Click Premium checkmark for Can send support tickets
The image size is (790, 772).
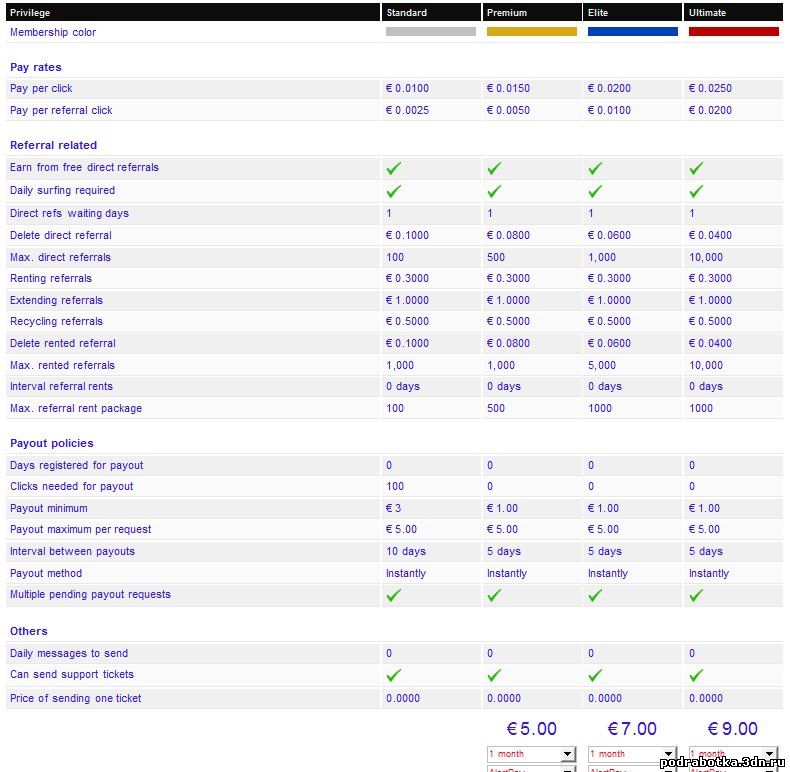(494, 675)
